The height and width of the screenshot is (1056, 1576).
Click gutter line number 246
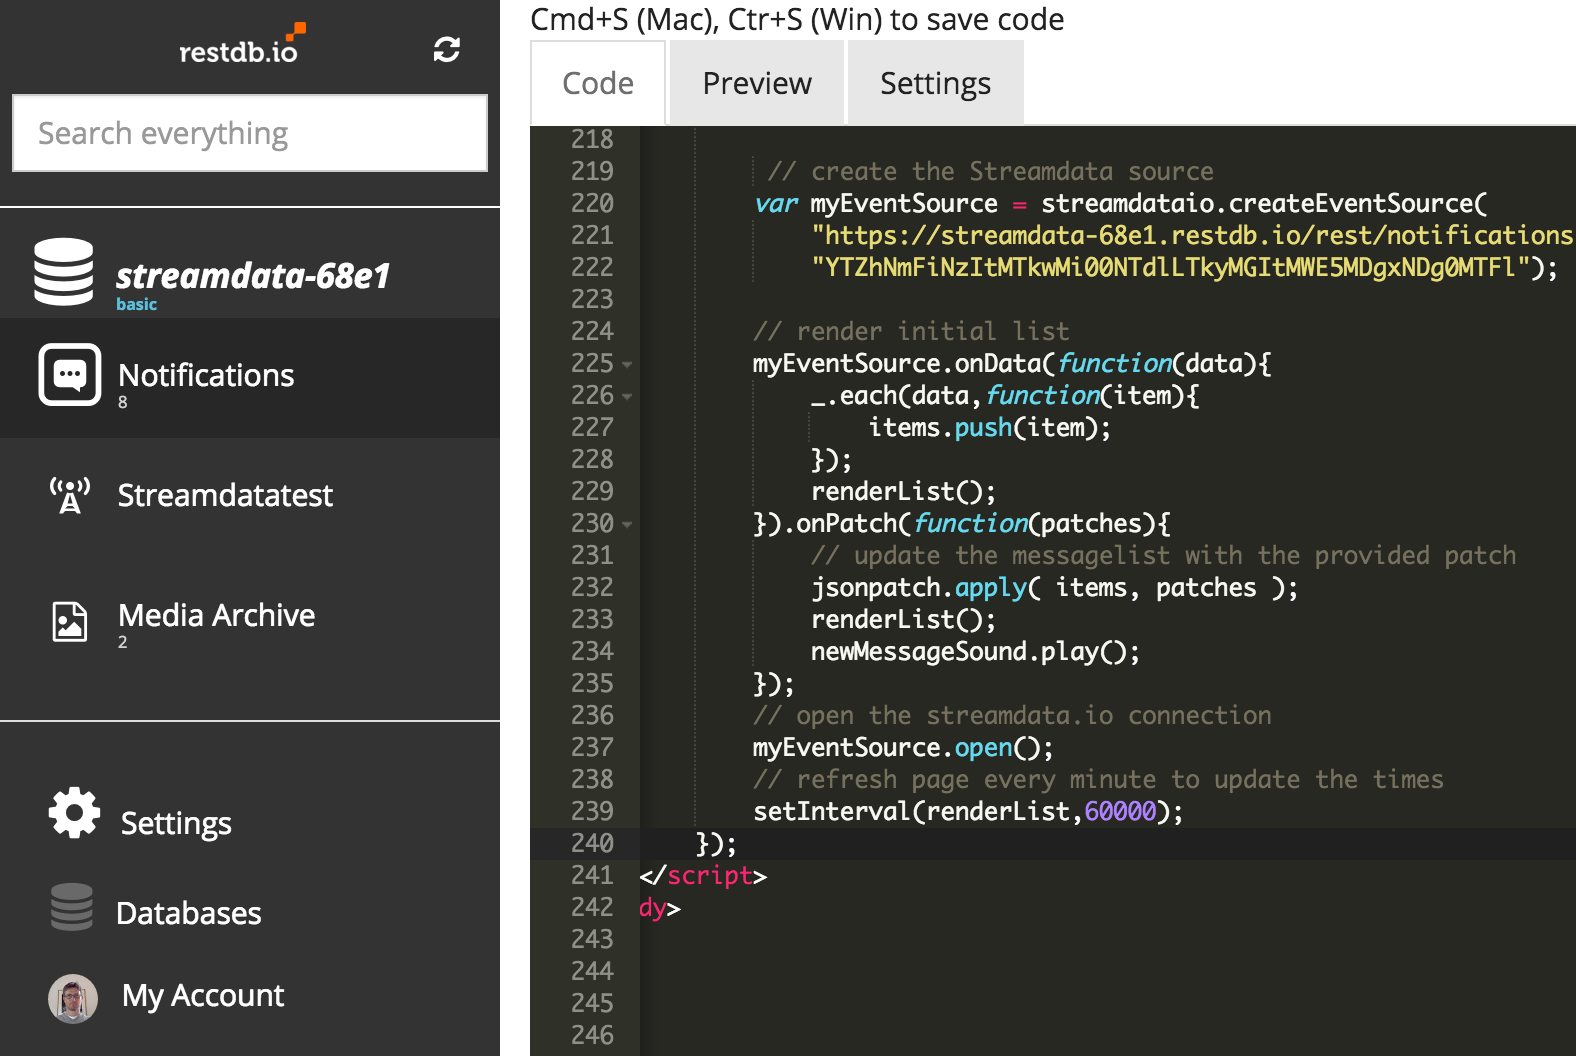[x=592, y=1035]
